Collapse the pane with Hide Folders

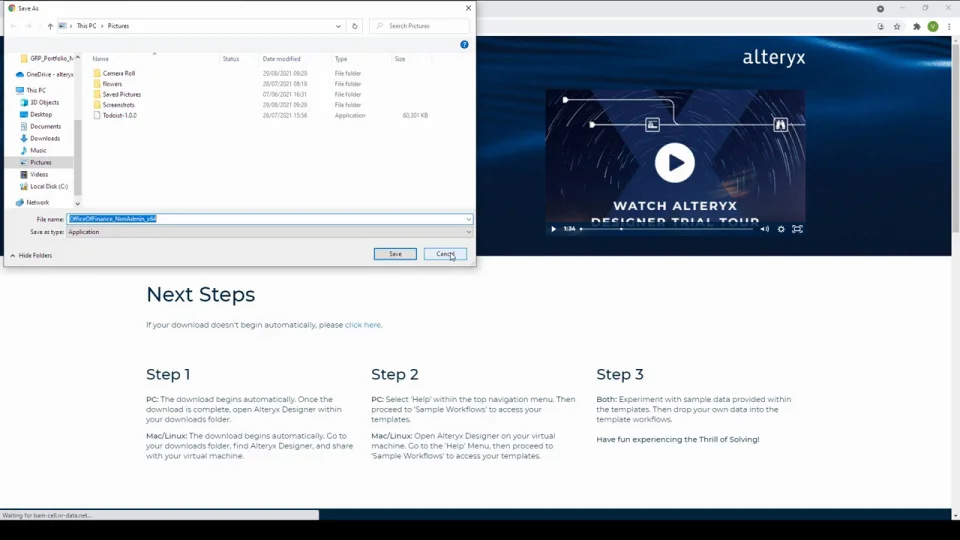[31, 255]
